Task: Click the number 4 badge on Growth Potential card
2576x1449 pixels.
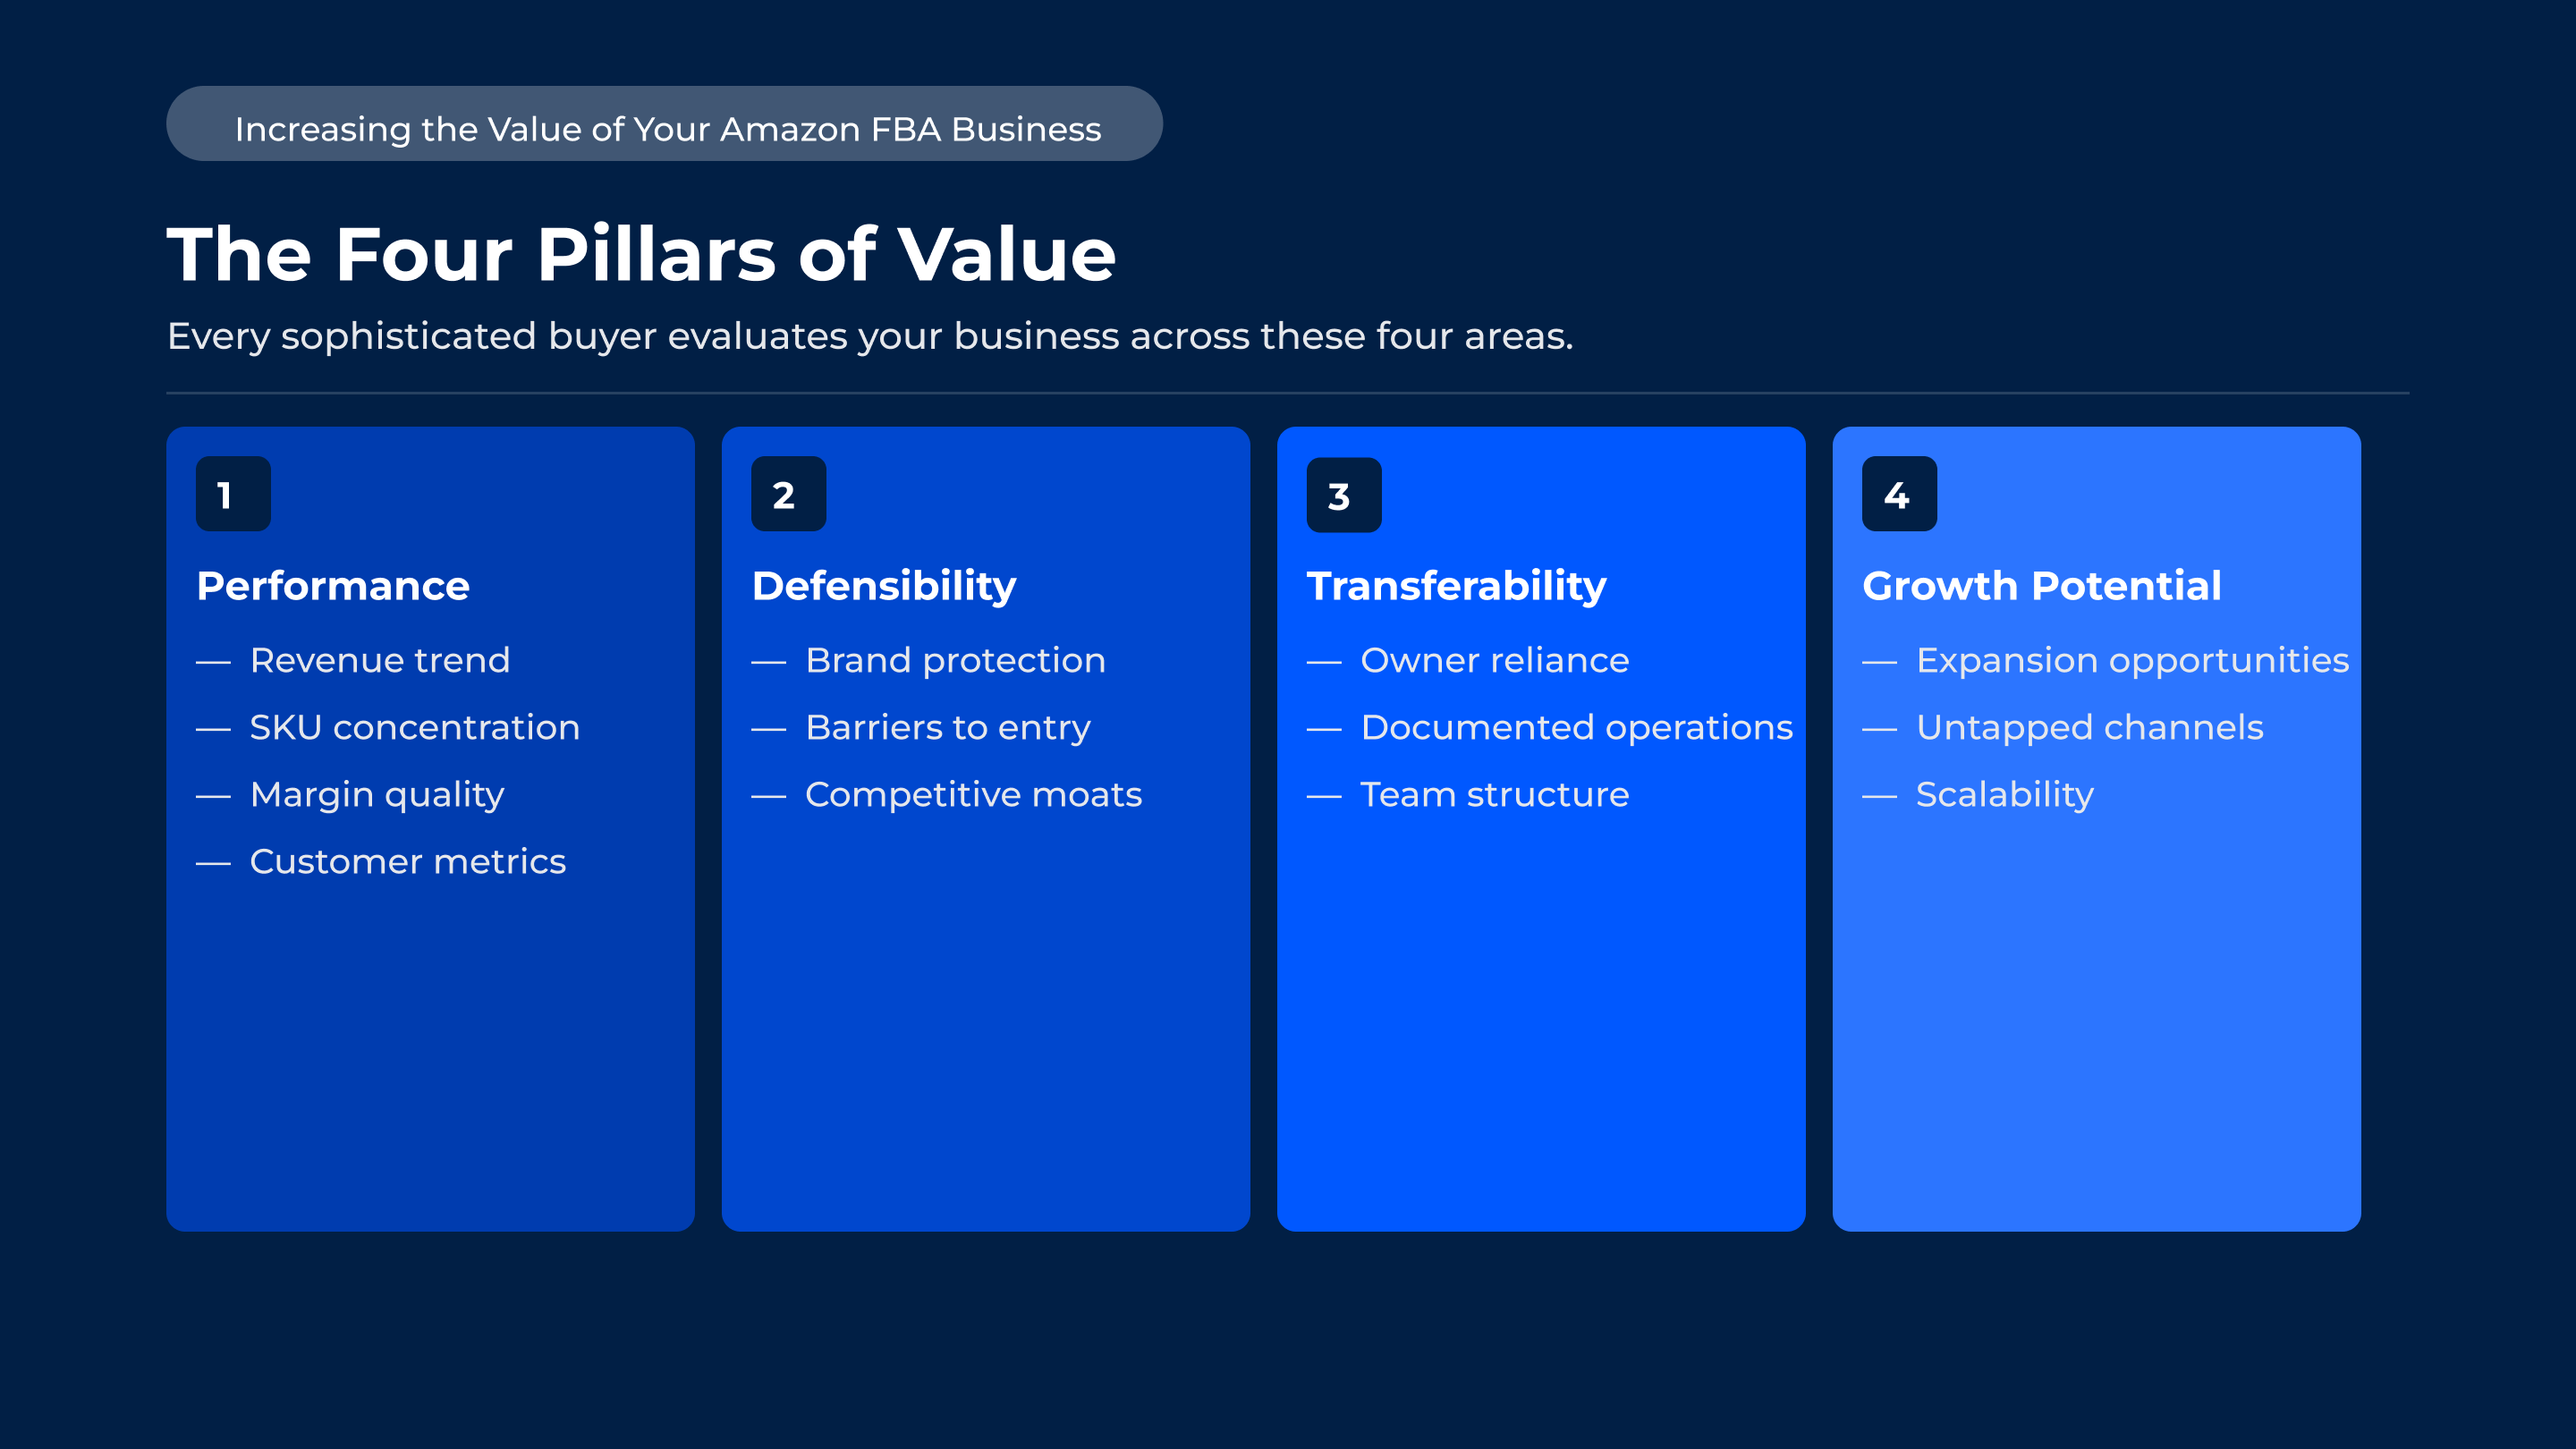Action: [1899, 494]
